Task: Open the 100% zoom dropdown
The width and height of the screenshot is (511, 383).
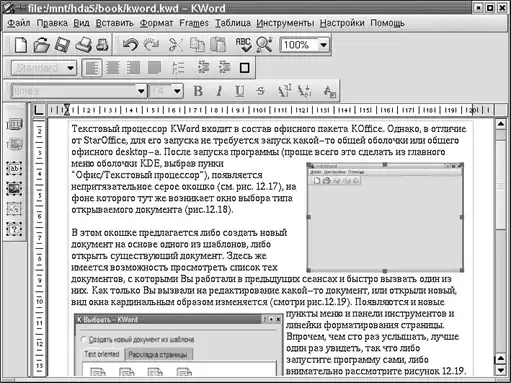Action: tap(323, 45)
